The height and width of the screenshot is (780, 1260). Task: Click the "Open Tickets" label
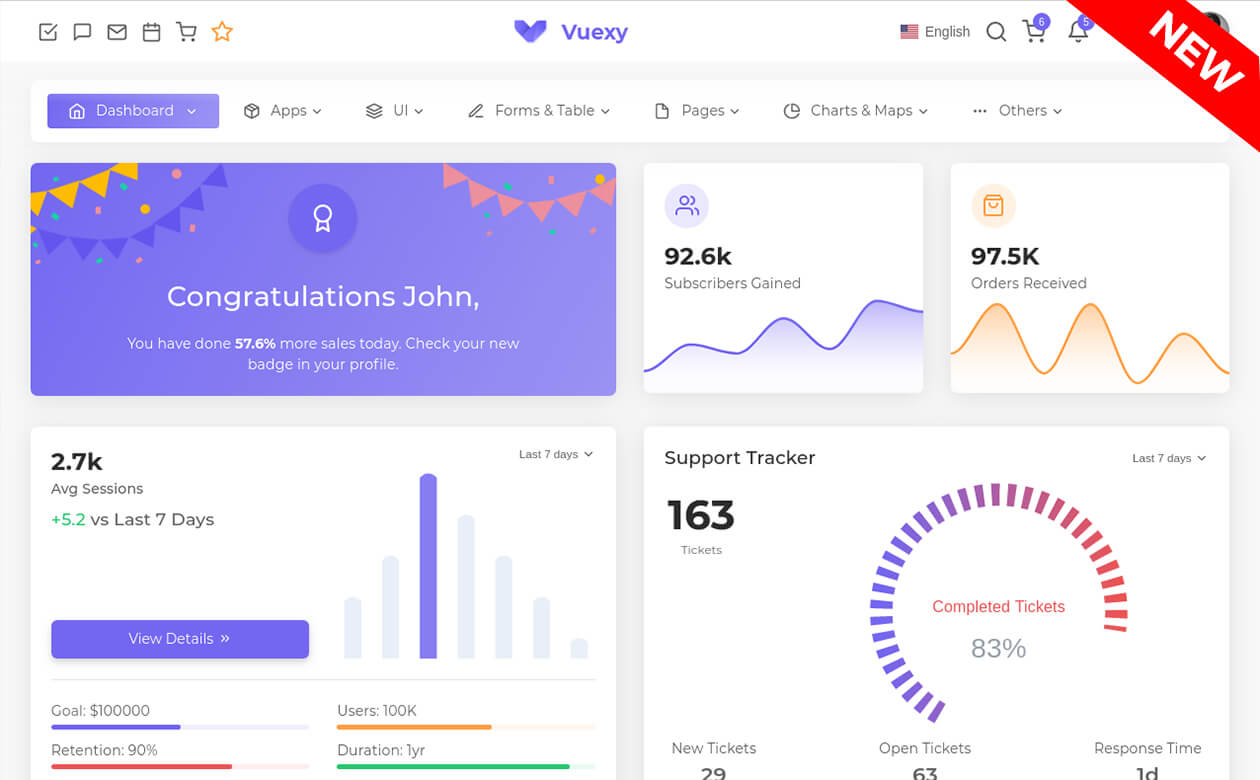[x=925, y=749]
